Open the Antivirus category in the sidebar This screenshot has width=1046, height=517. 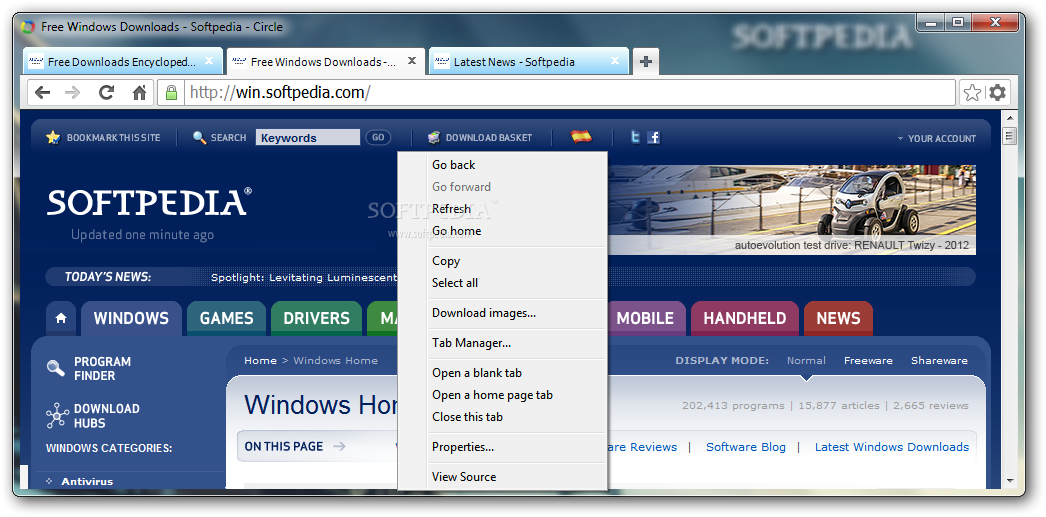pos(87,482)
